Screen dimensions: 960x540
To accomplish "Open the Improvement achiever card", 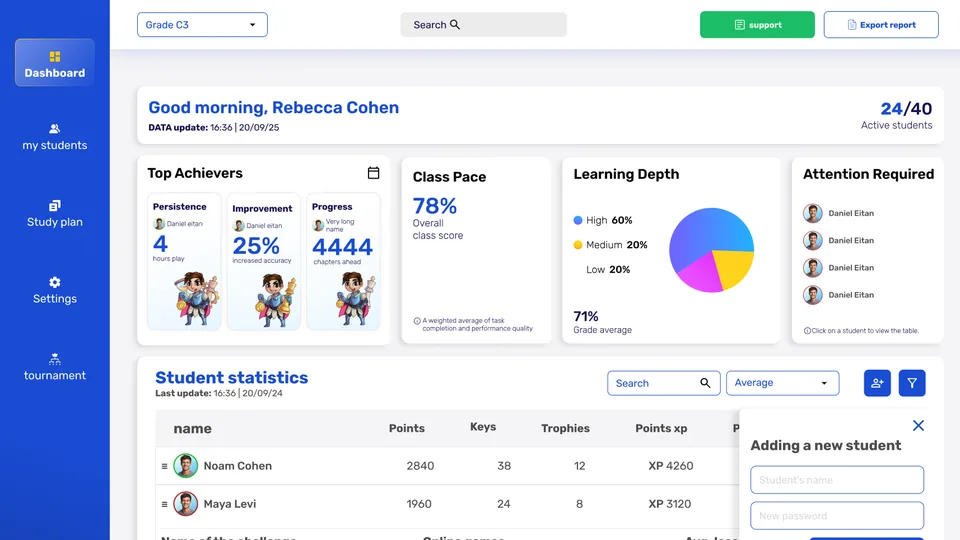I will (263, 261).
